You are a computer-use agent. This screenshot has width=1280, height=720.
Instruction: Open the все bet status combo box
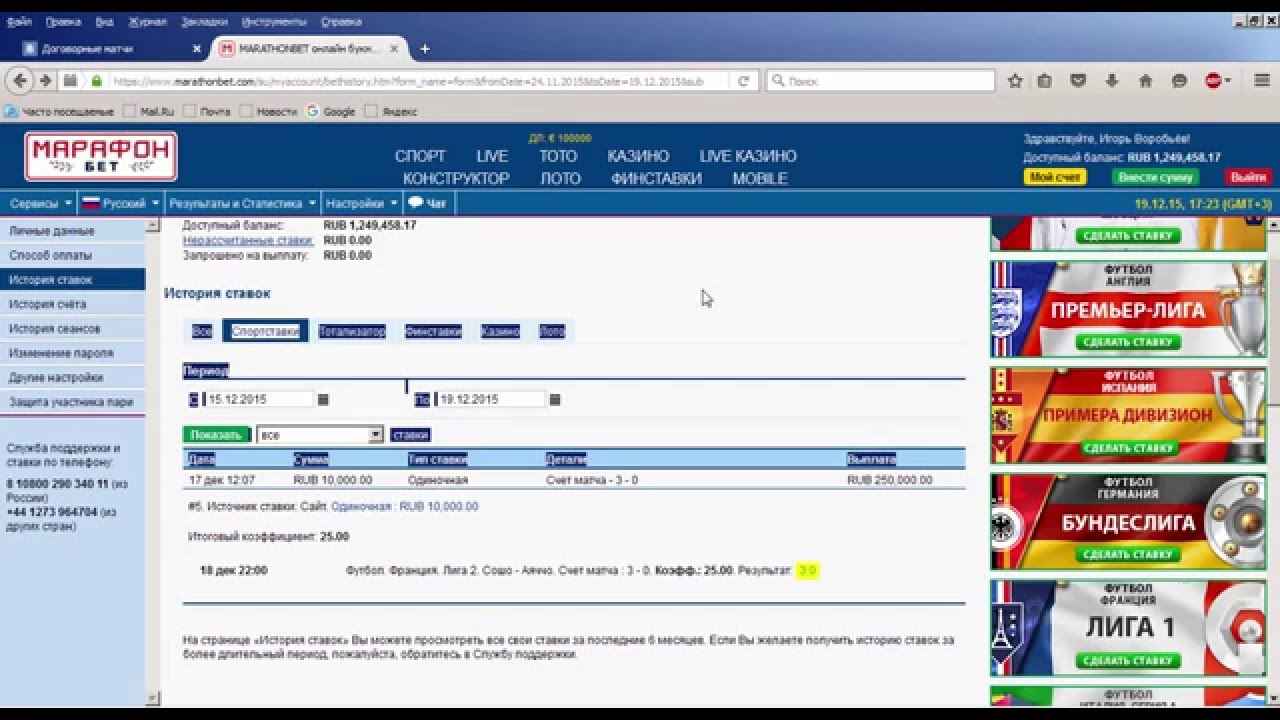(320, 435)
